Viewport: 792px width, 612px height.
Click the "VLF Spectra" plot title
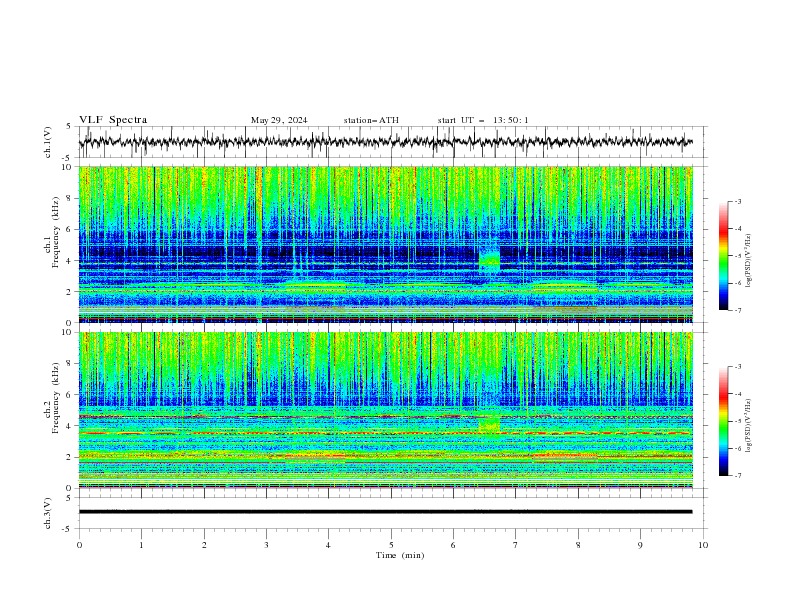[x=113, y=120]
